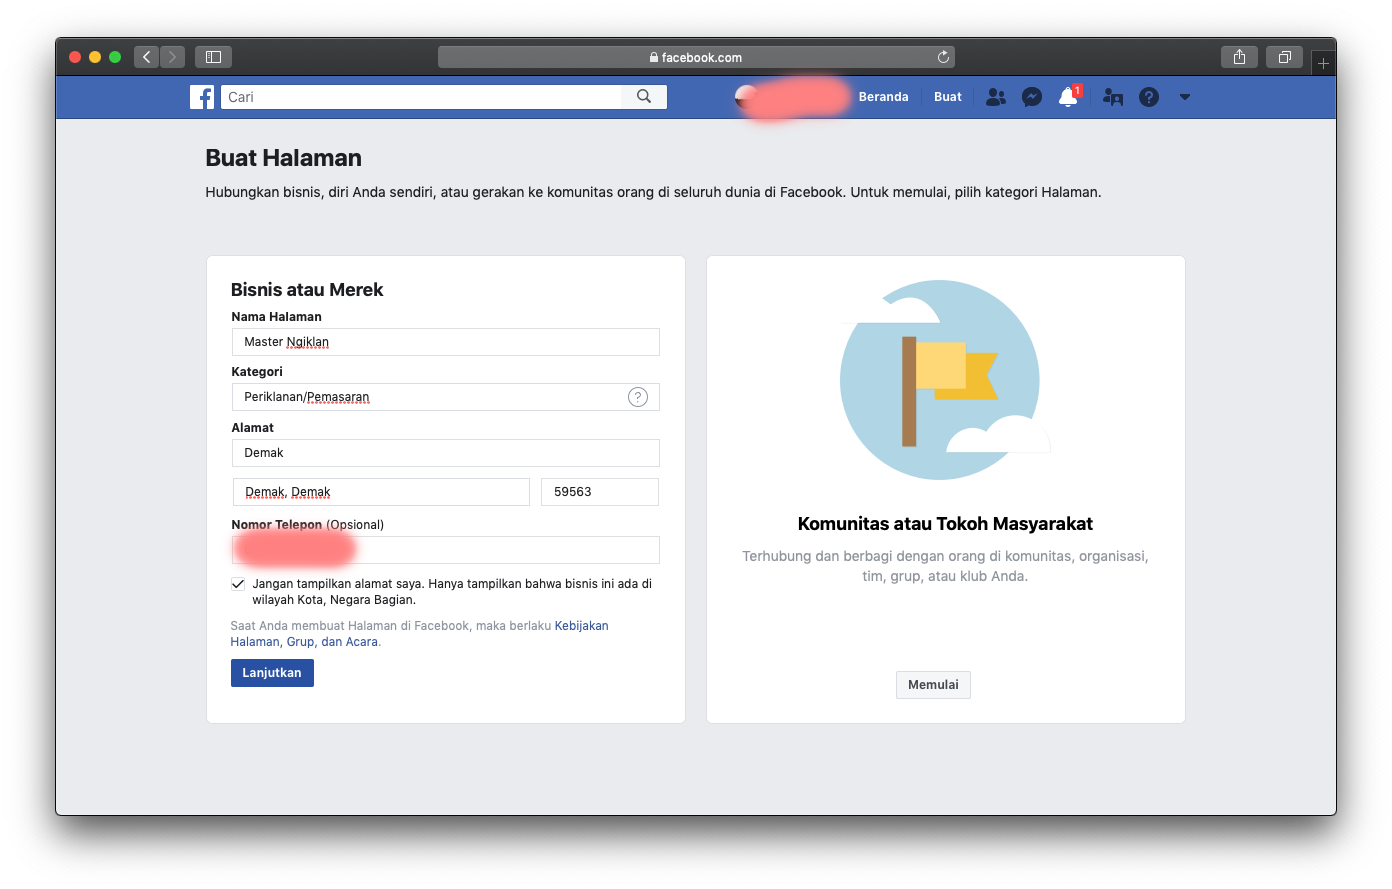Image resolution: width=1392 pixels, height=889 pixels.
Task: Open a new tab with plus button
Action: (1323, 63)
